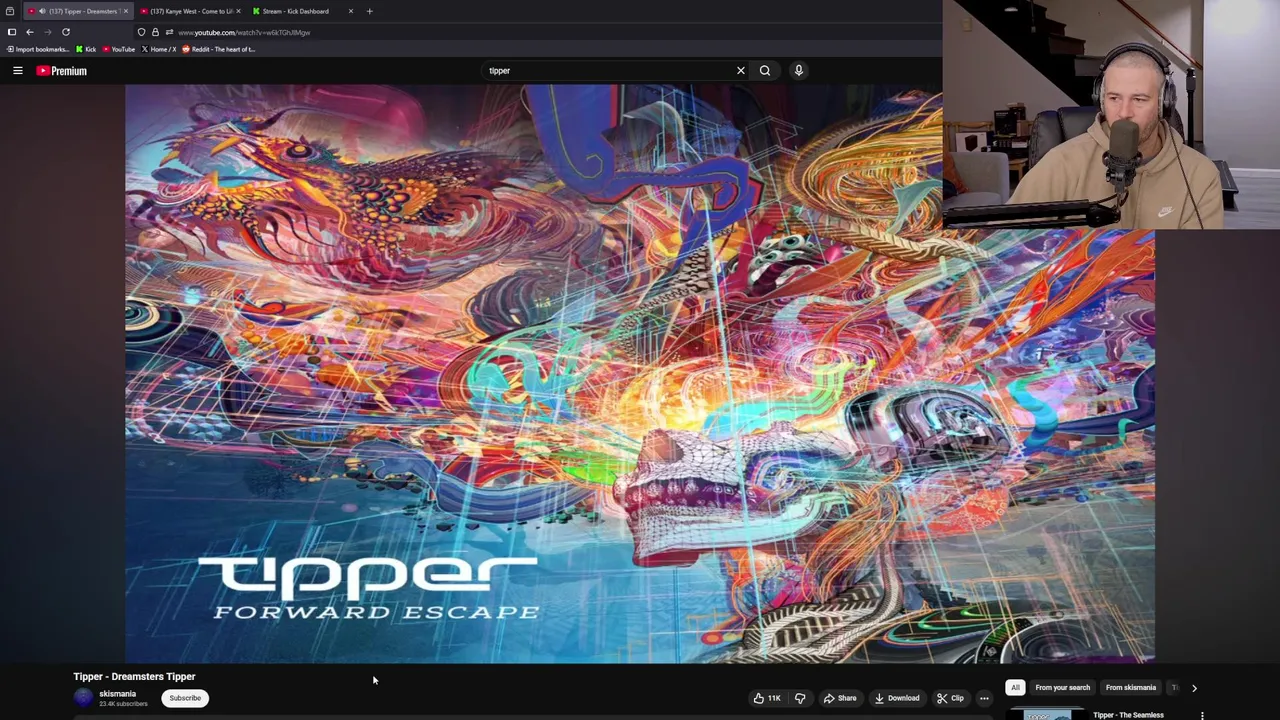The width and height of the screenshot is (1280, 720).
Task: Run search with magnifier icon
Action: (x=765, y=71)
